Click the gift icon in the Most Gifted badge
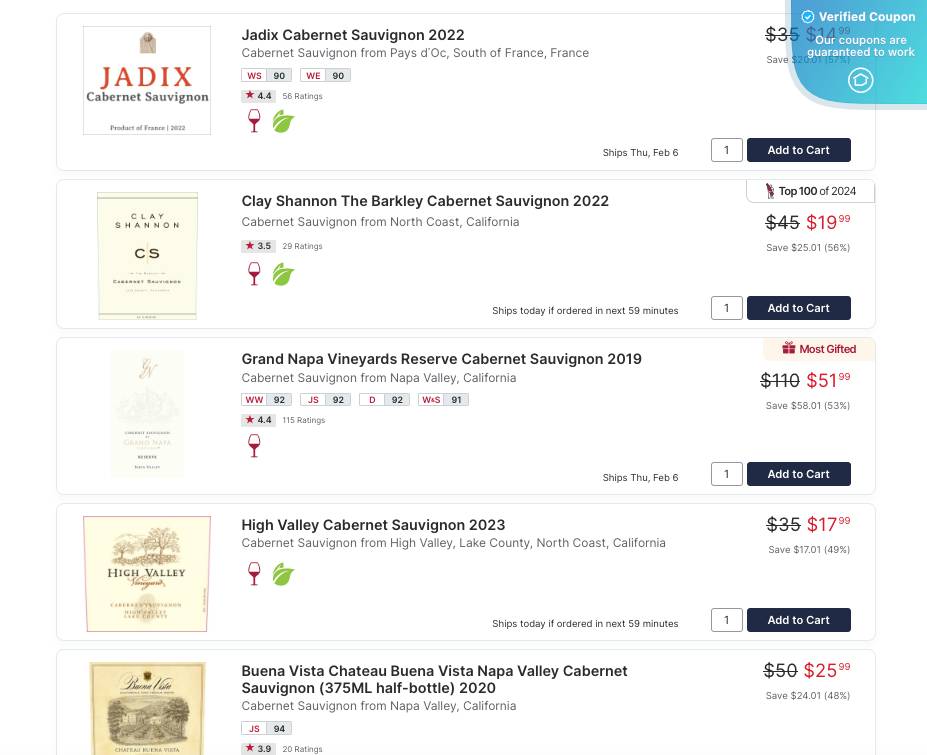 click(789, 349)
